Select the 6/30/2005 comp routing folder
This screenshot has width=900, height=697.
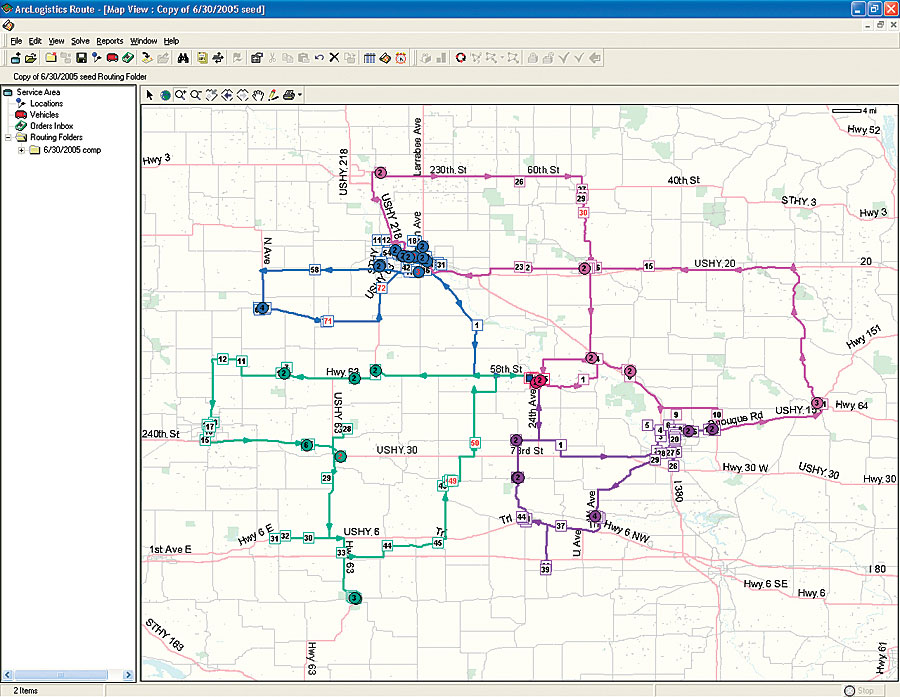tap(72, 150)
